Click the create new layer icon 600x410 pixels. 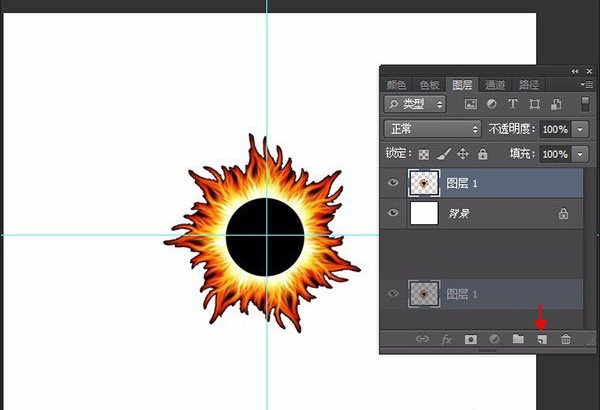[541, 339]
